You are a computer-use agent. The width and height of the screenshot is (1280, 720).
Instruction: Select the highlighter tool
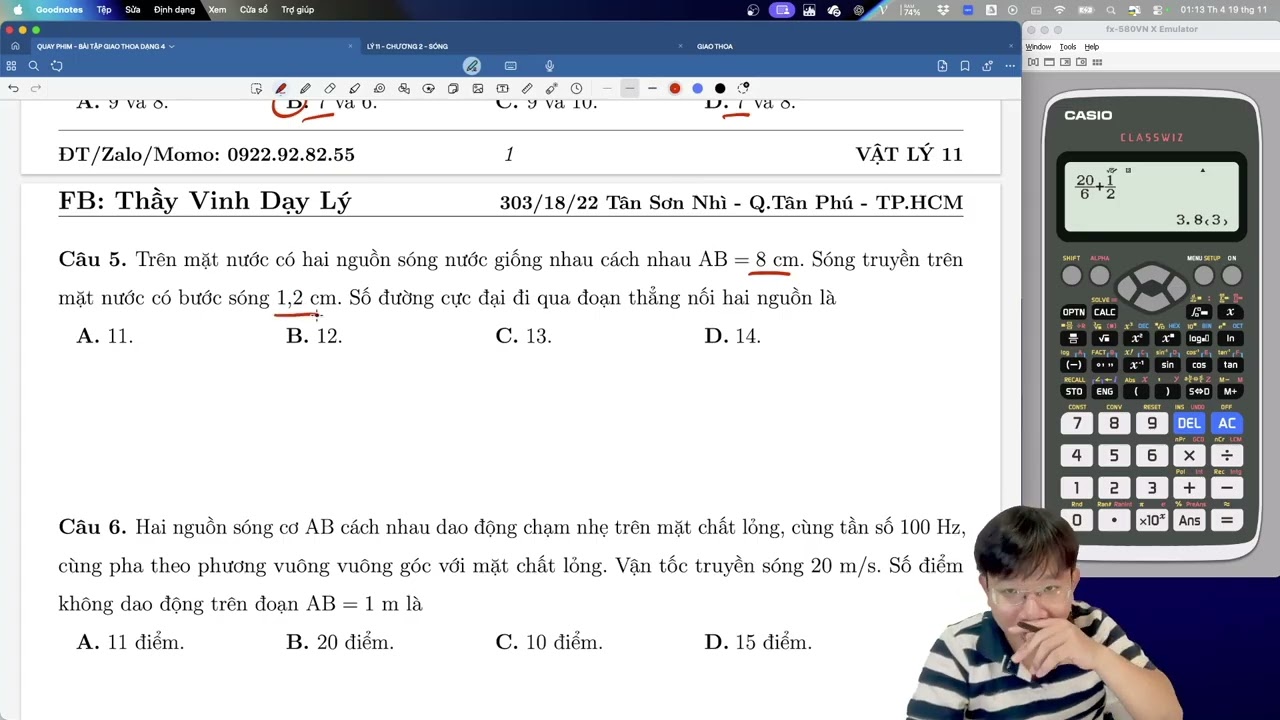click(355, 89)
